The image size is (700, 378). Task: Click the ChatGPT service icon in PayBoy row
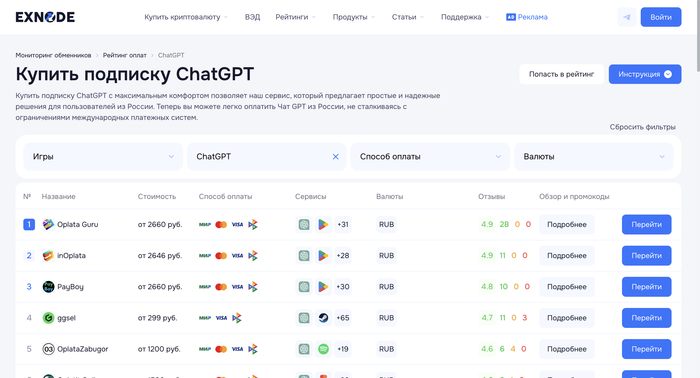click(x=304, y=287)
